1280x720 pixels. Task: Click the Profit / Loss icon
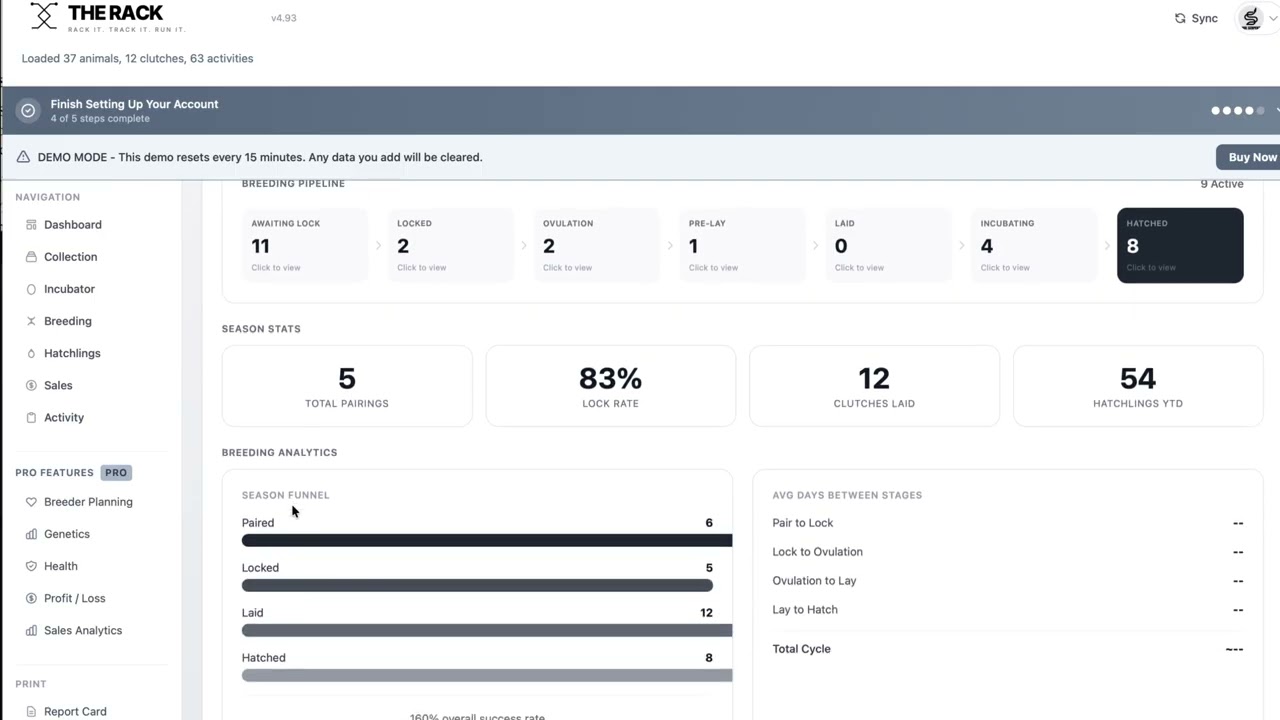tap(31, 598)
